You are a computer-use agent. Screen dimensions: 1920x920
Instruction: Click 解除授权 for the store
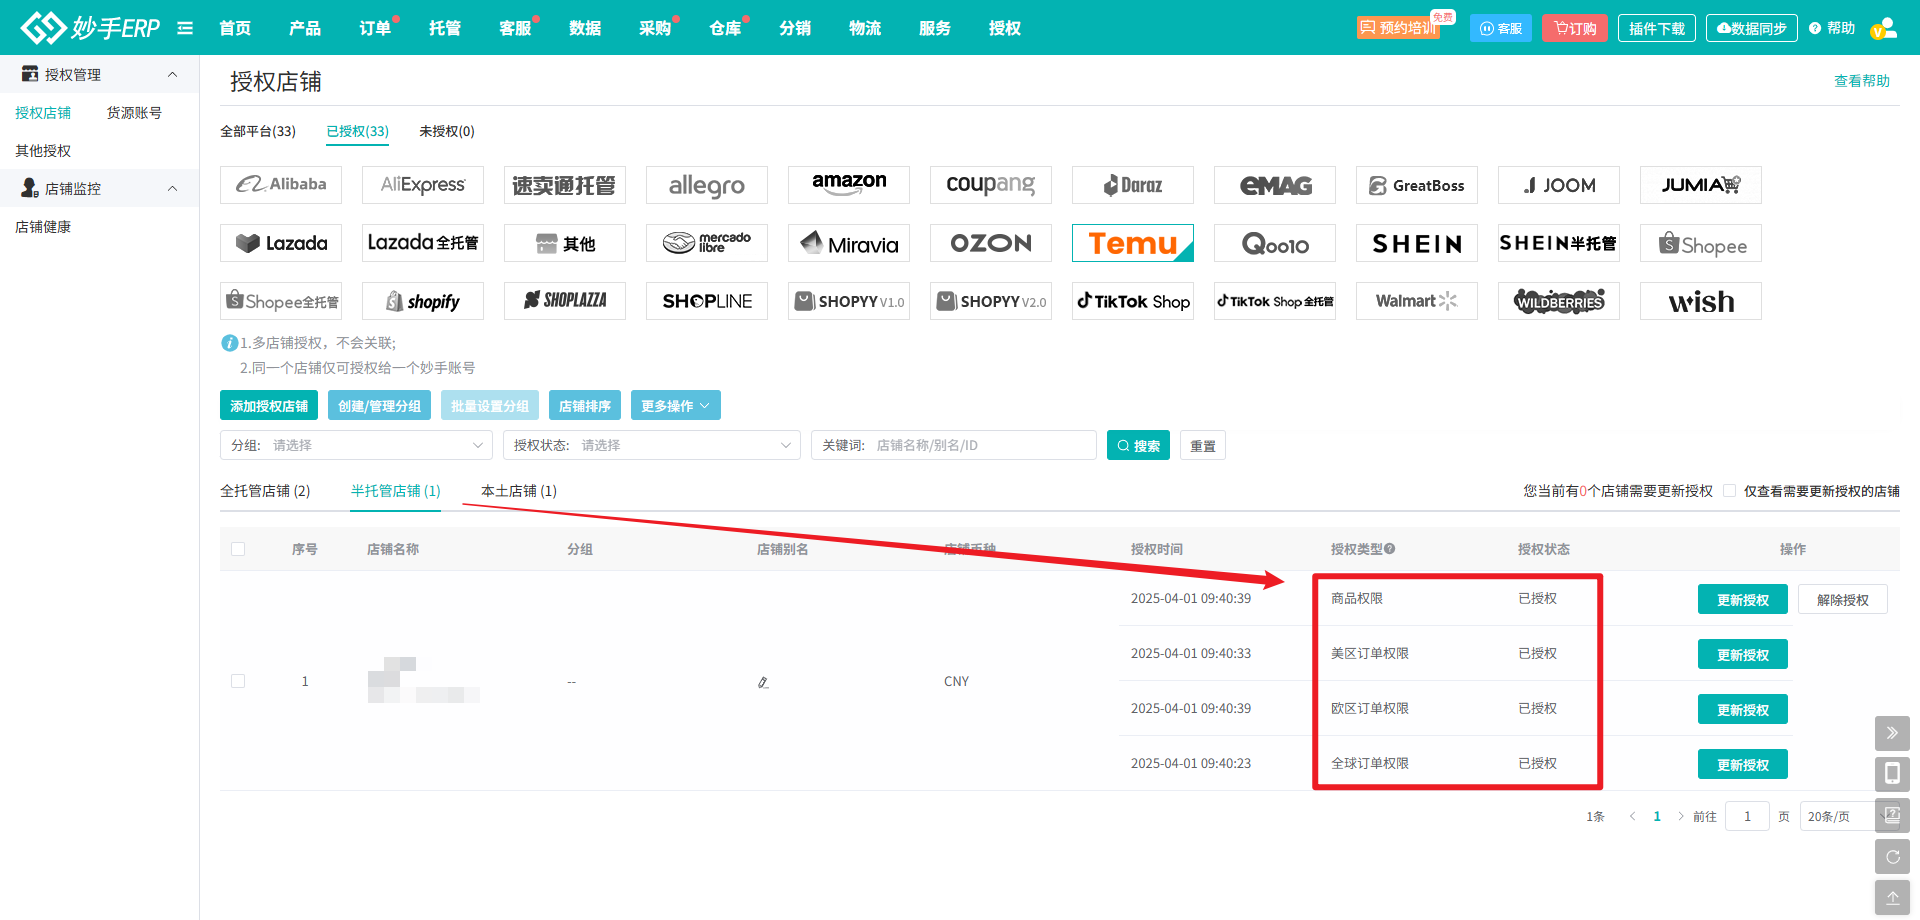pyautogui.click(x=1842, y=600)
